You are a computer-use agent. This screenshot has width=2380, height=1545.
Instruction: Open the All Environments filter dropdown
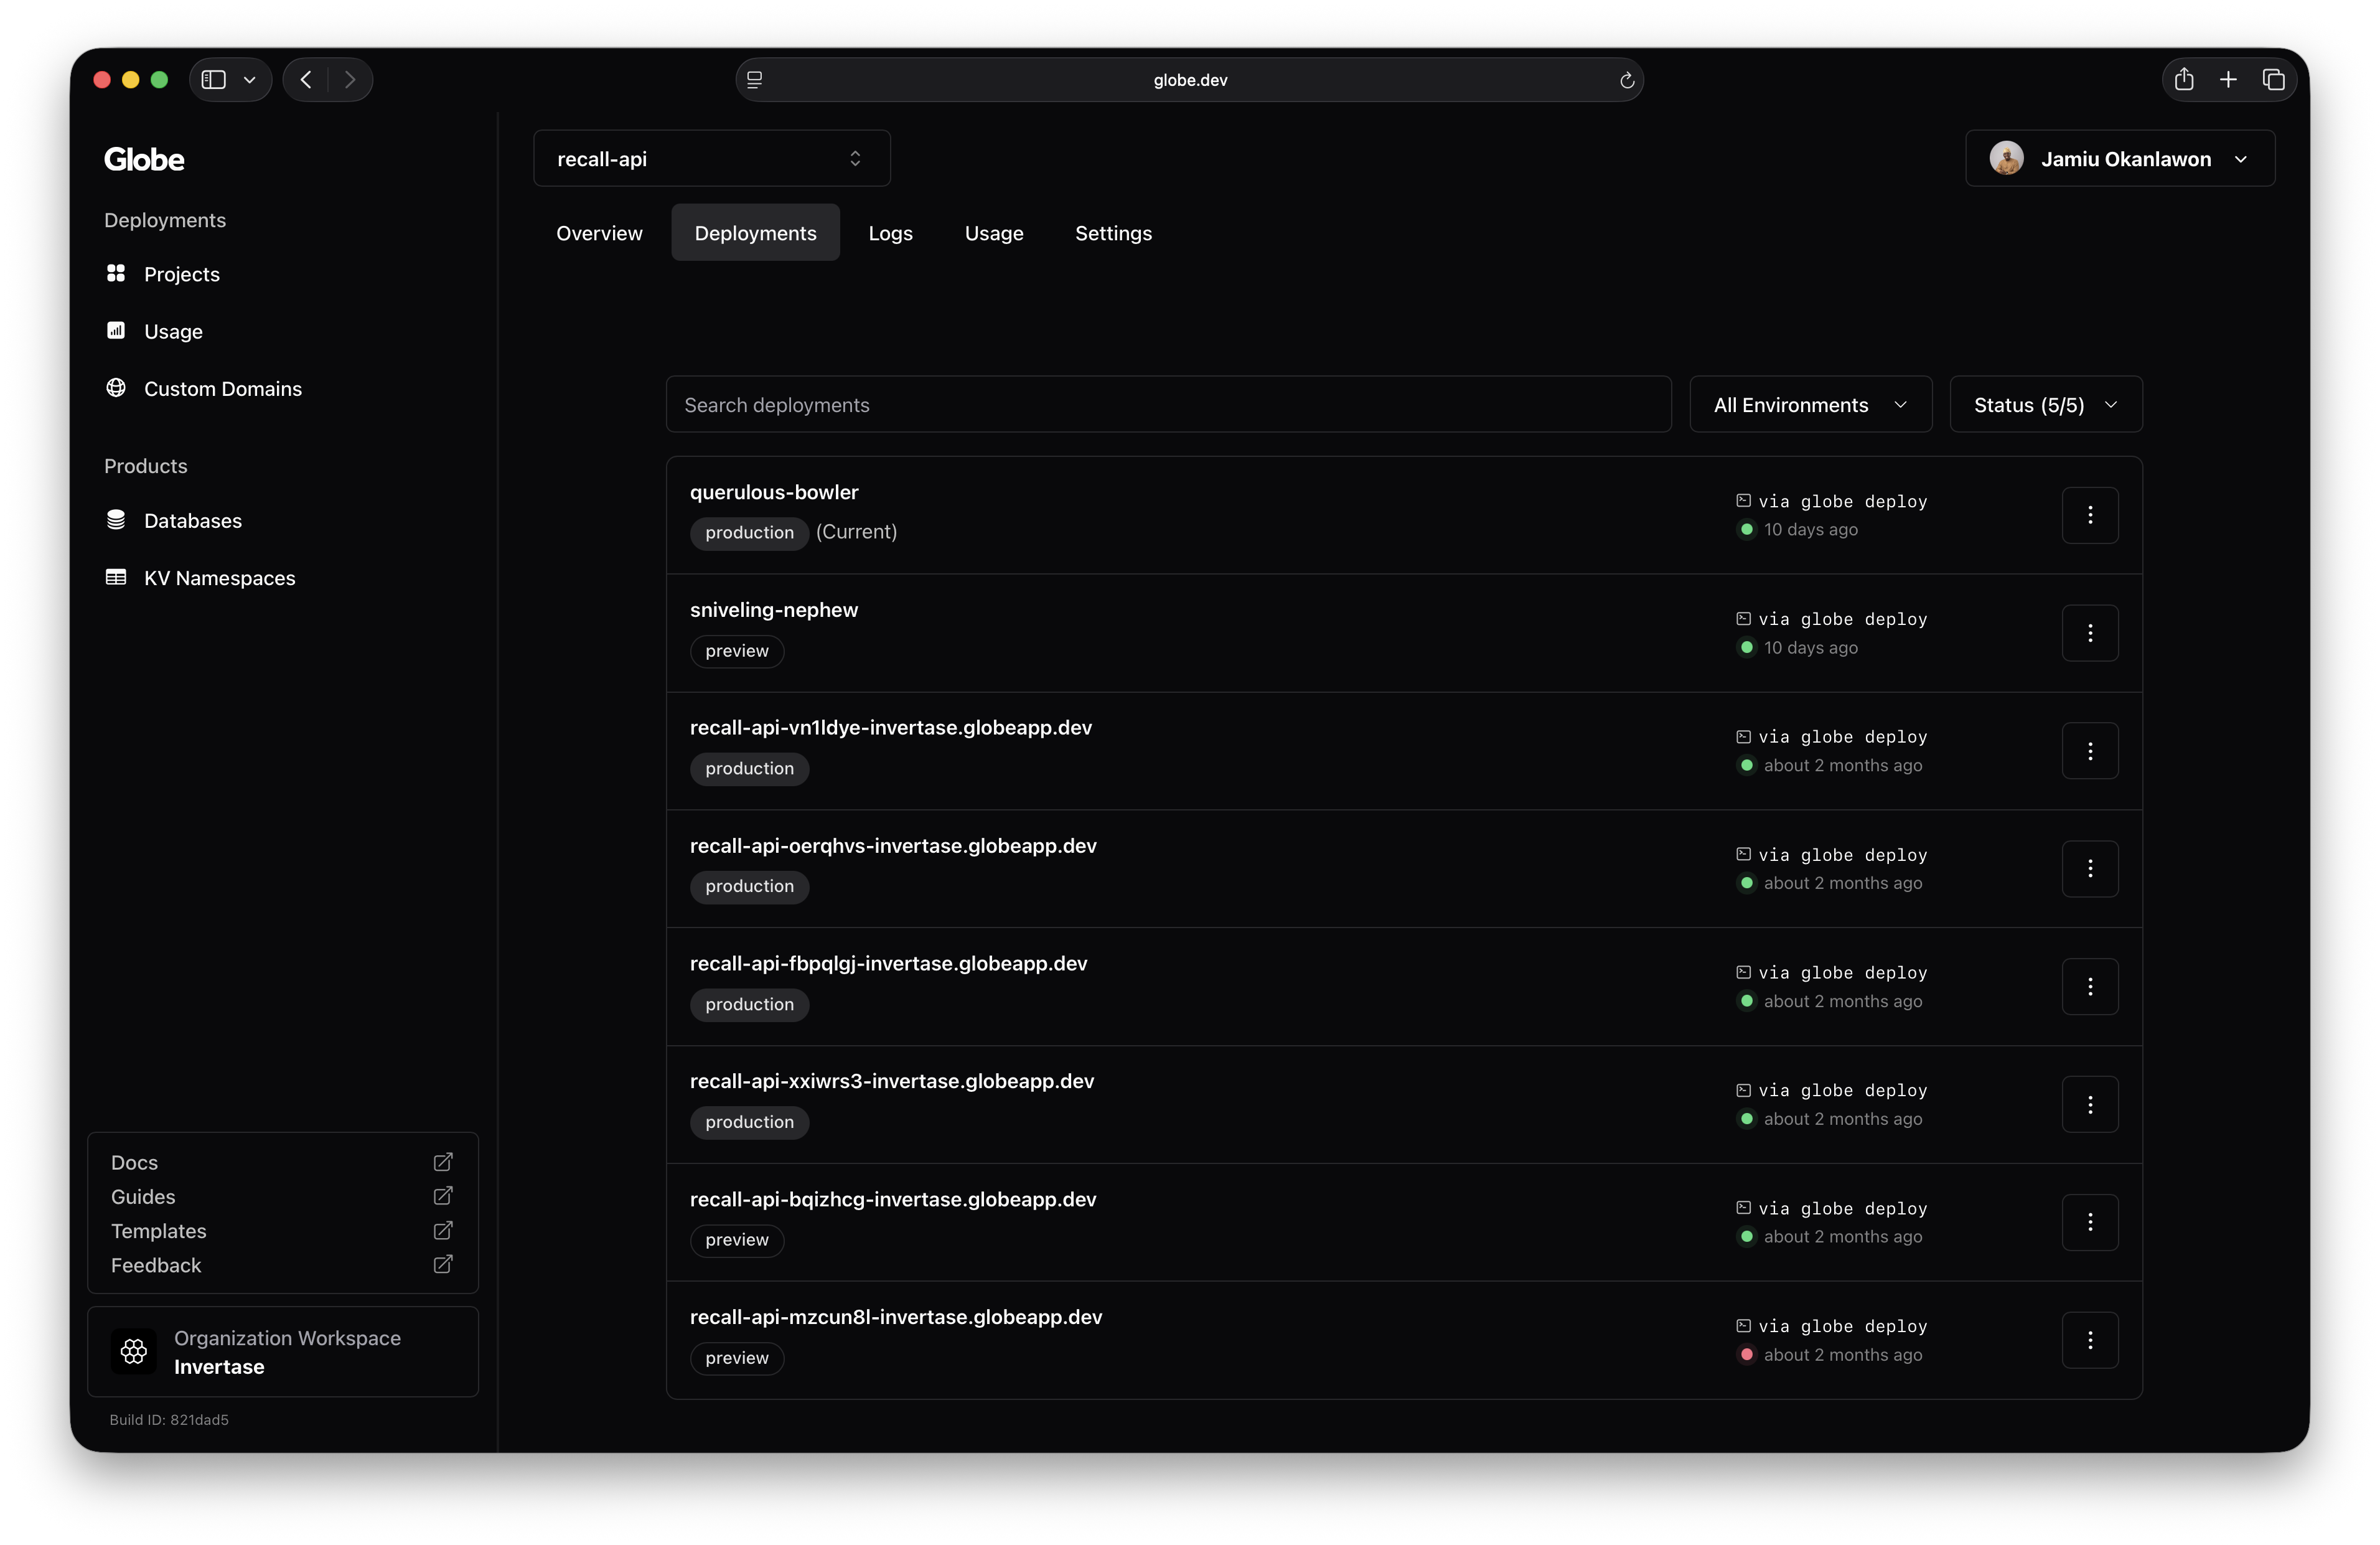pos(1810,405)
